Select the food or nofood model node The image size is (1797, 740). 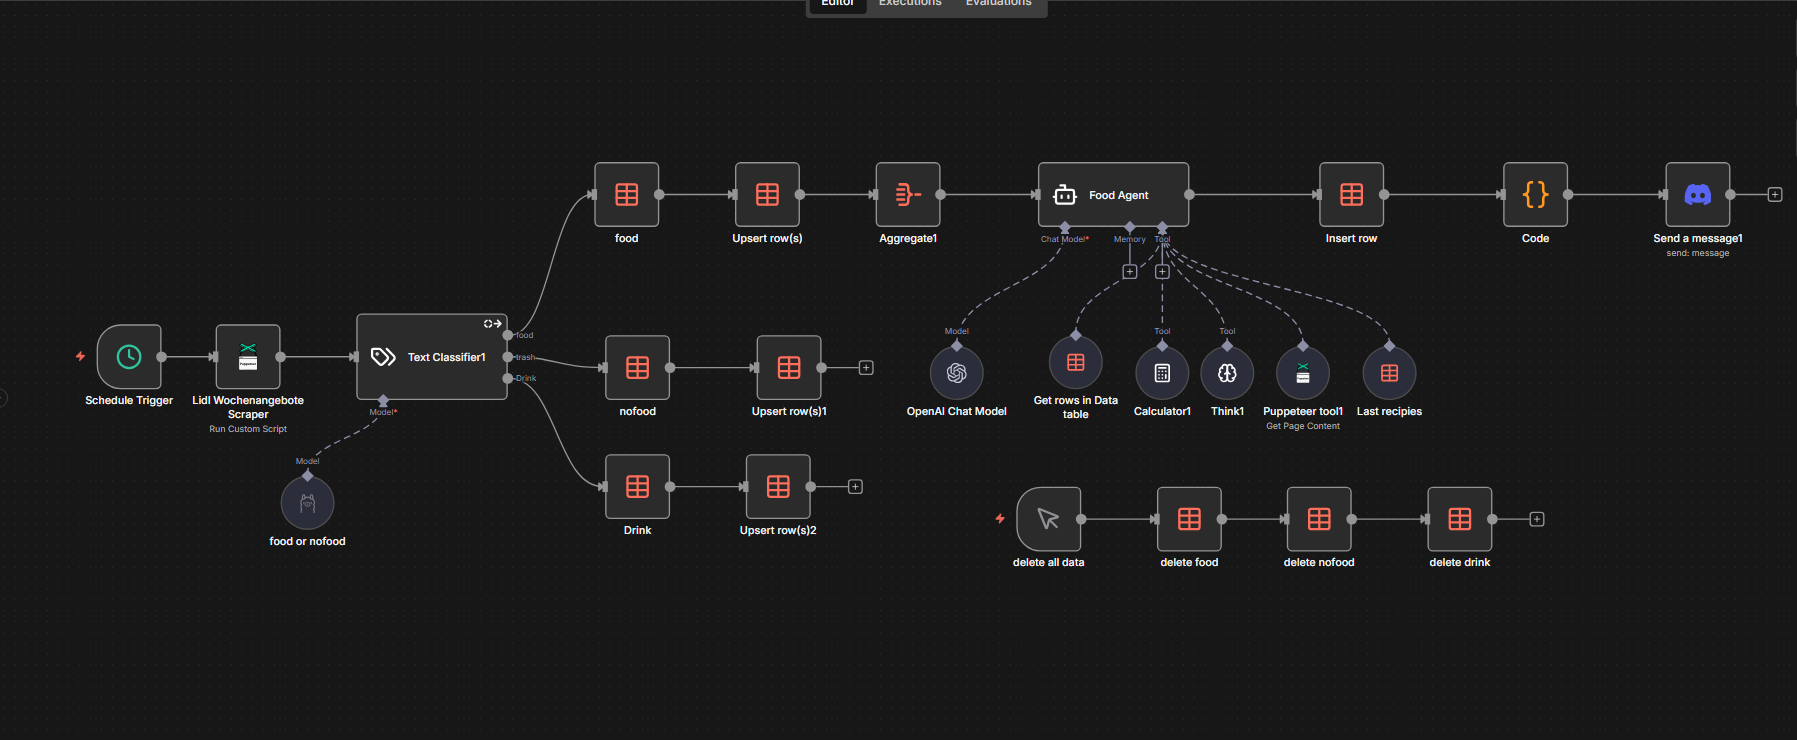(x=307, y=502)
